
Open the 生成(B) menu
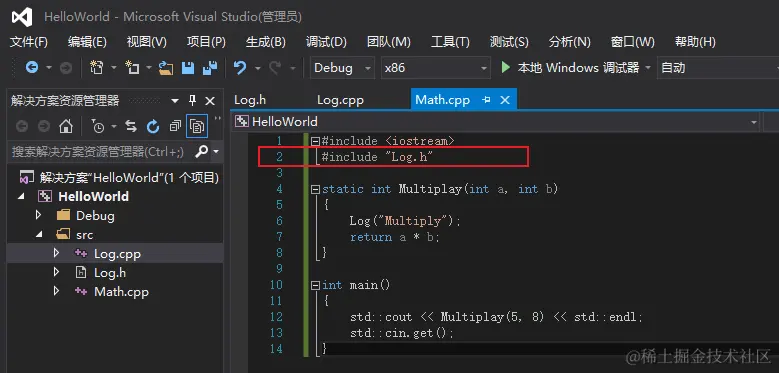pyautogui.click(x=266, y=42)
